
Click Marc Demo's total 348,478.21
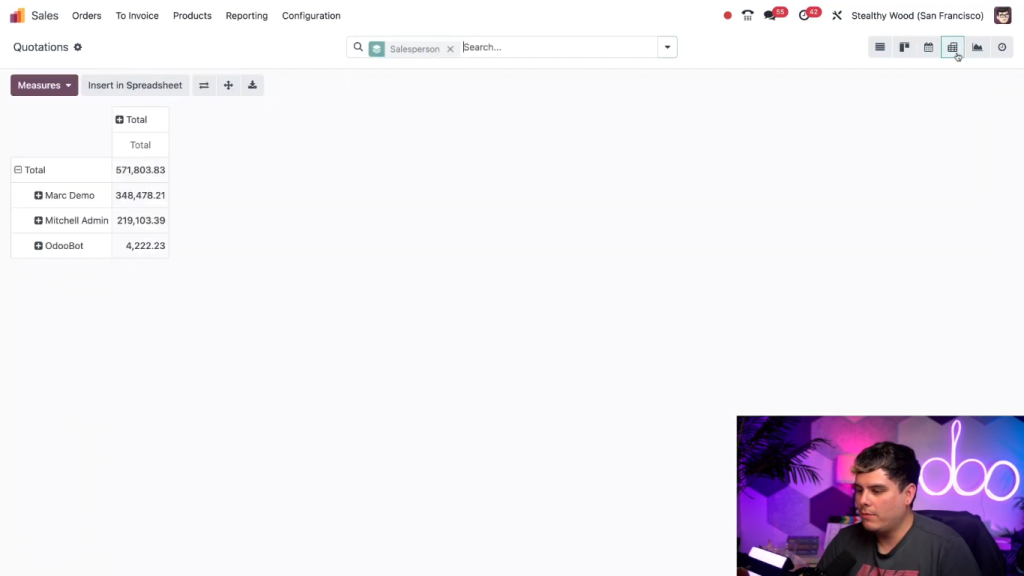[x=140, y=195]
